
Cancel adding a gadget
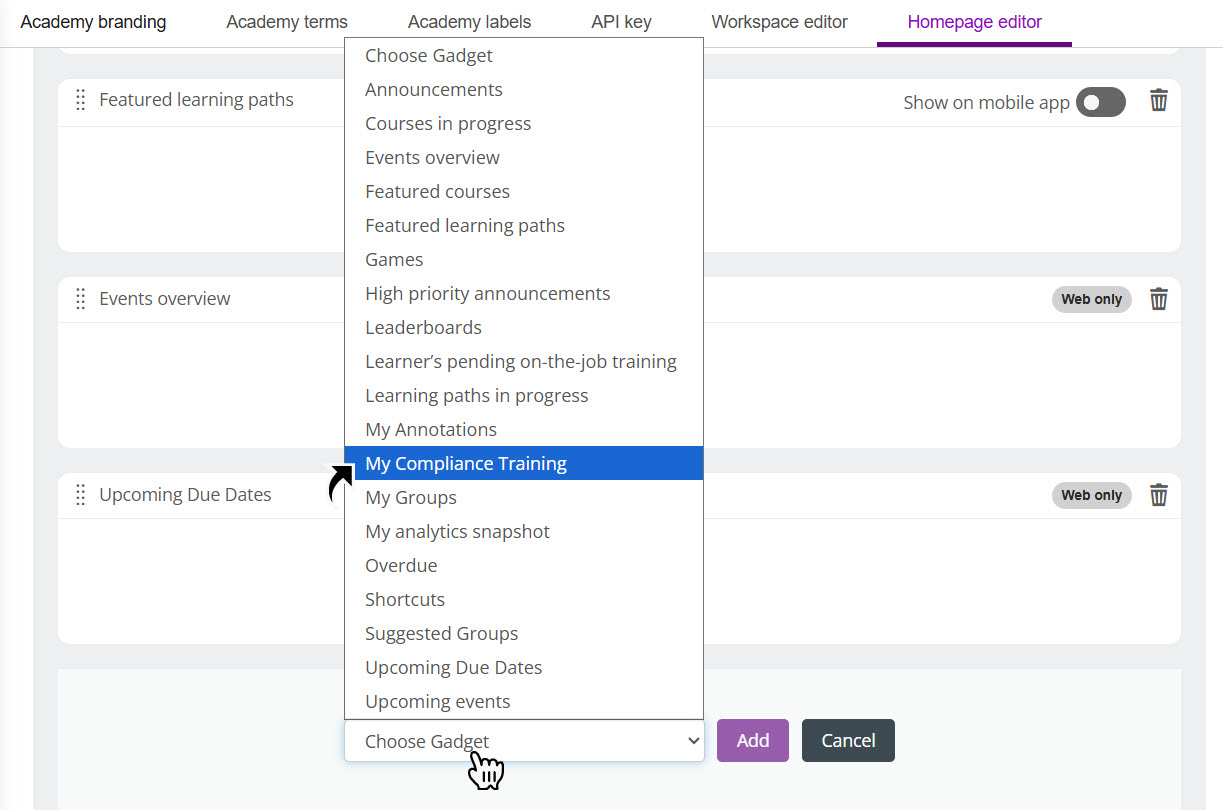(x=847, y=740)
